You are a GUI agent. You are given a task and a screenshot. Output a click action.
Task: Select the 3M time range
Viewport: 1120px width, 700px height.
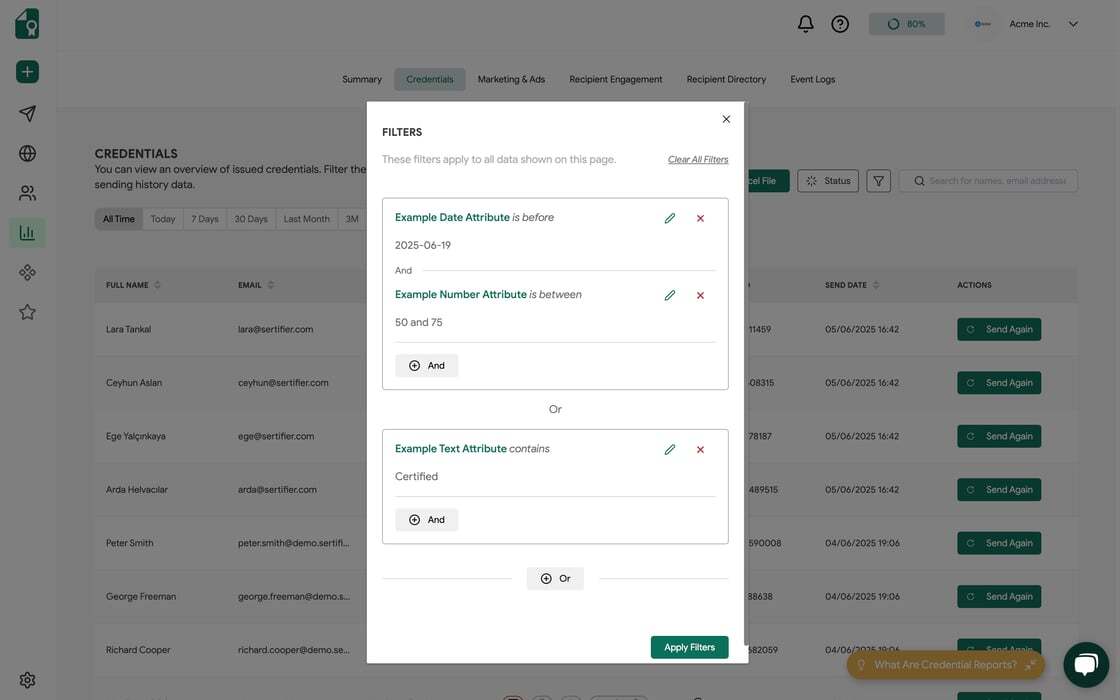(352, 219)
